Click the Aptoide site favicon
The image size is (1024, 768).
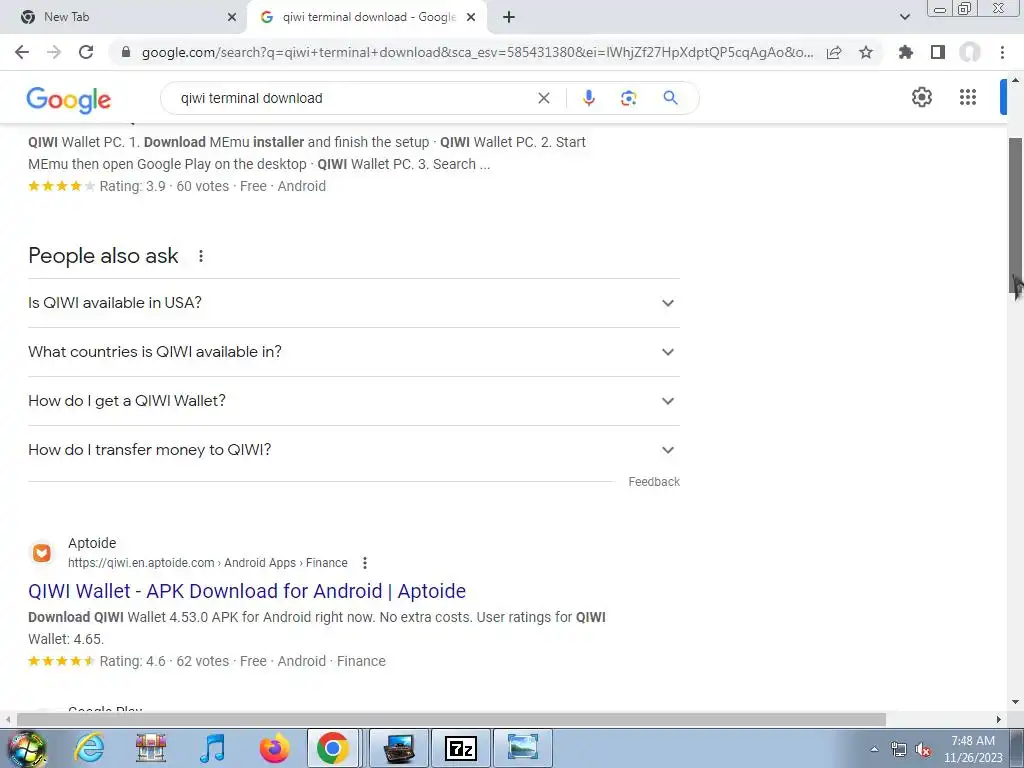pos(42,553)
